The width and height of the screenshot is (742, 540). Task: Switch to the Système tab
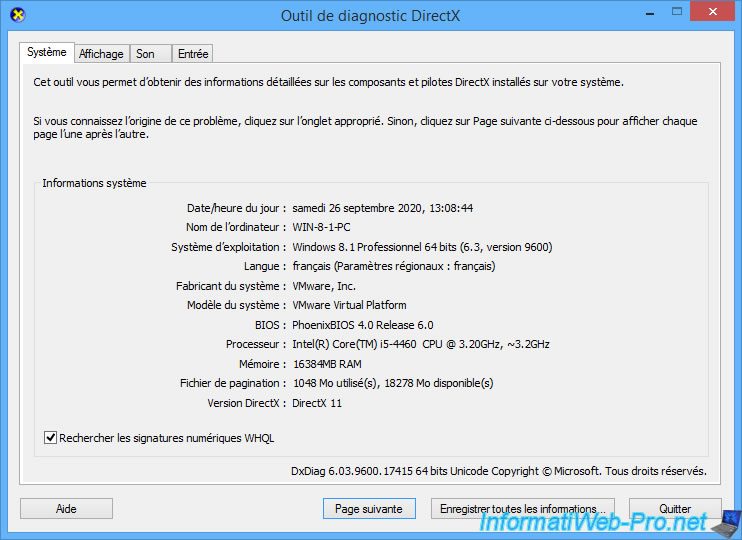click(46, 52)
